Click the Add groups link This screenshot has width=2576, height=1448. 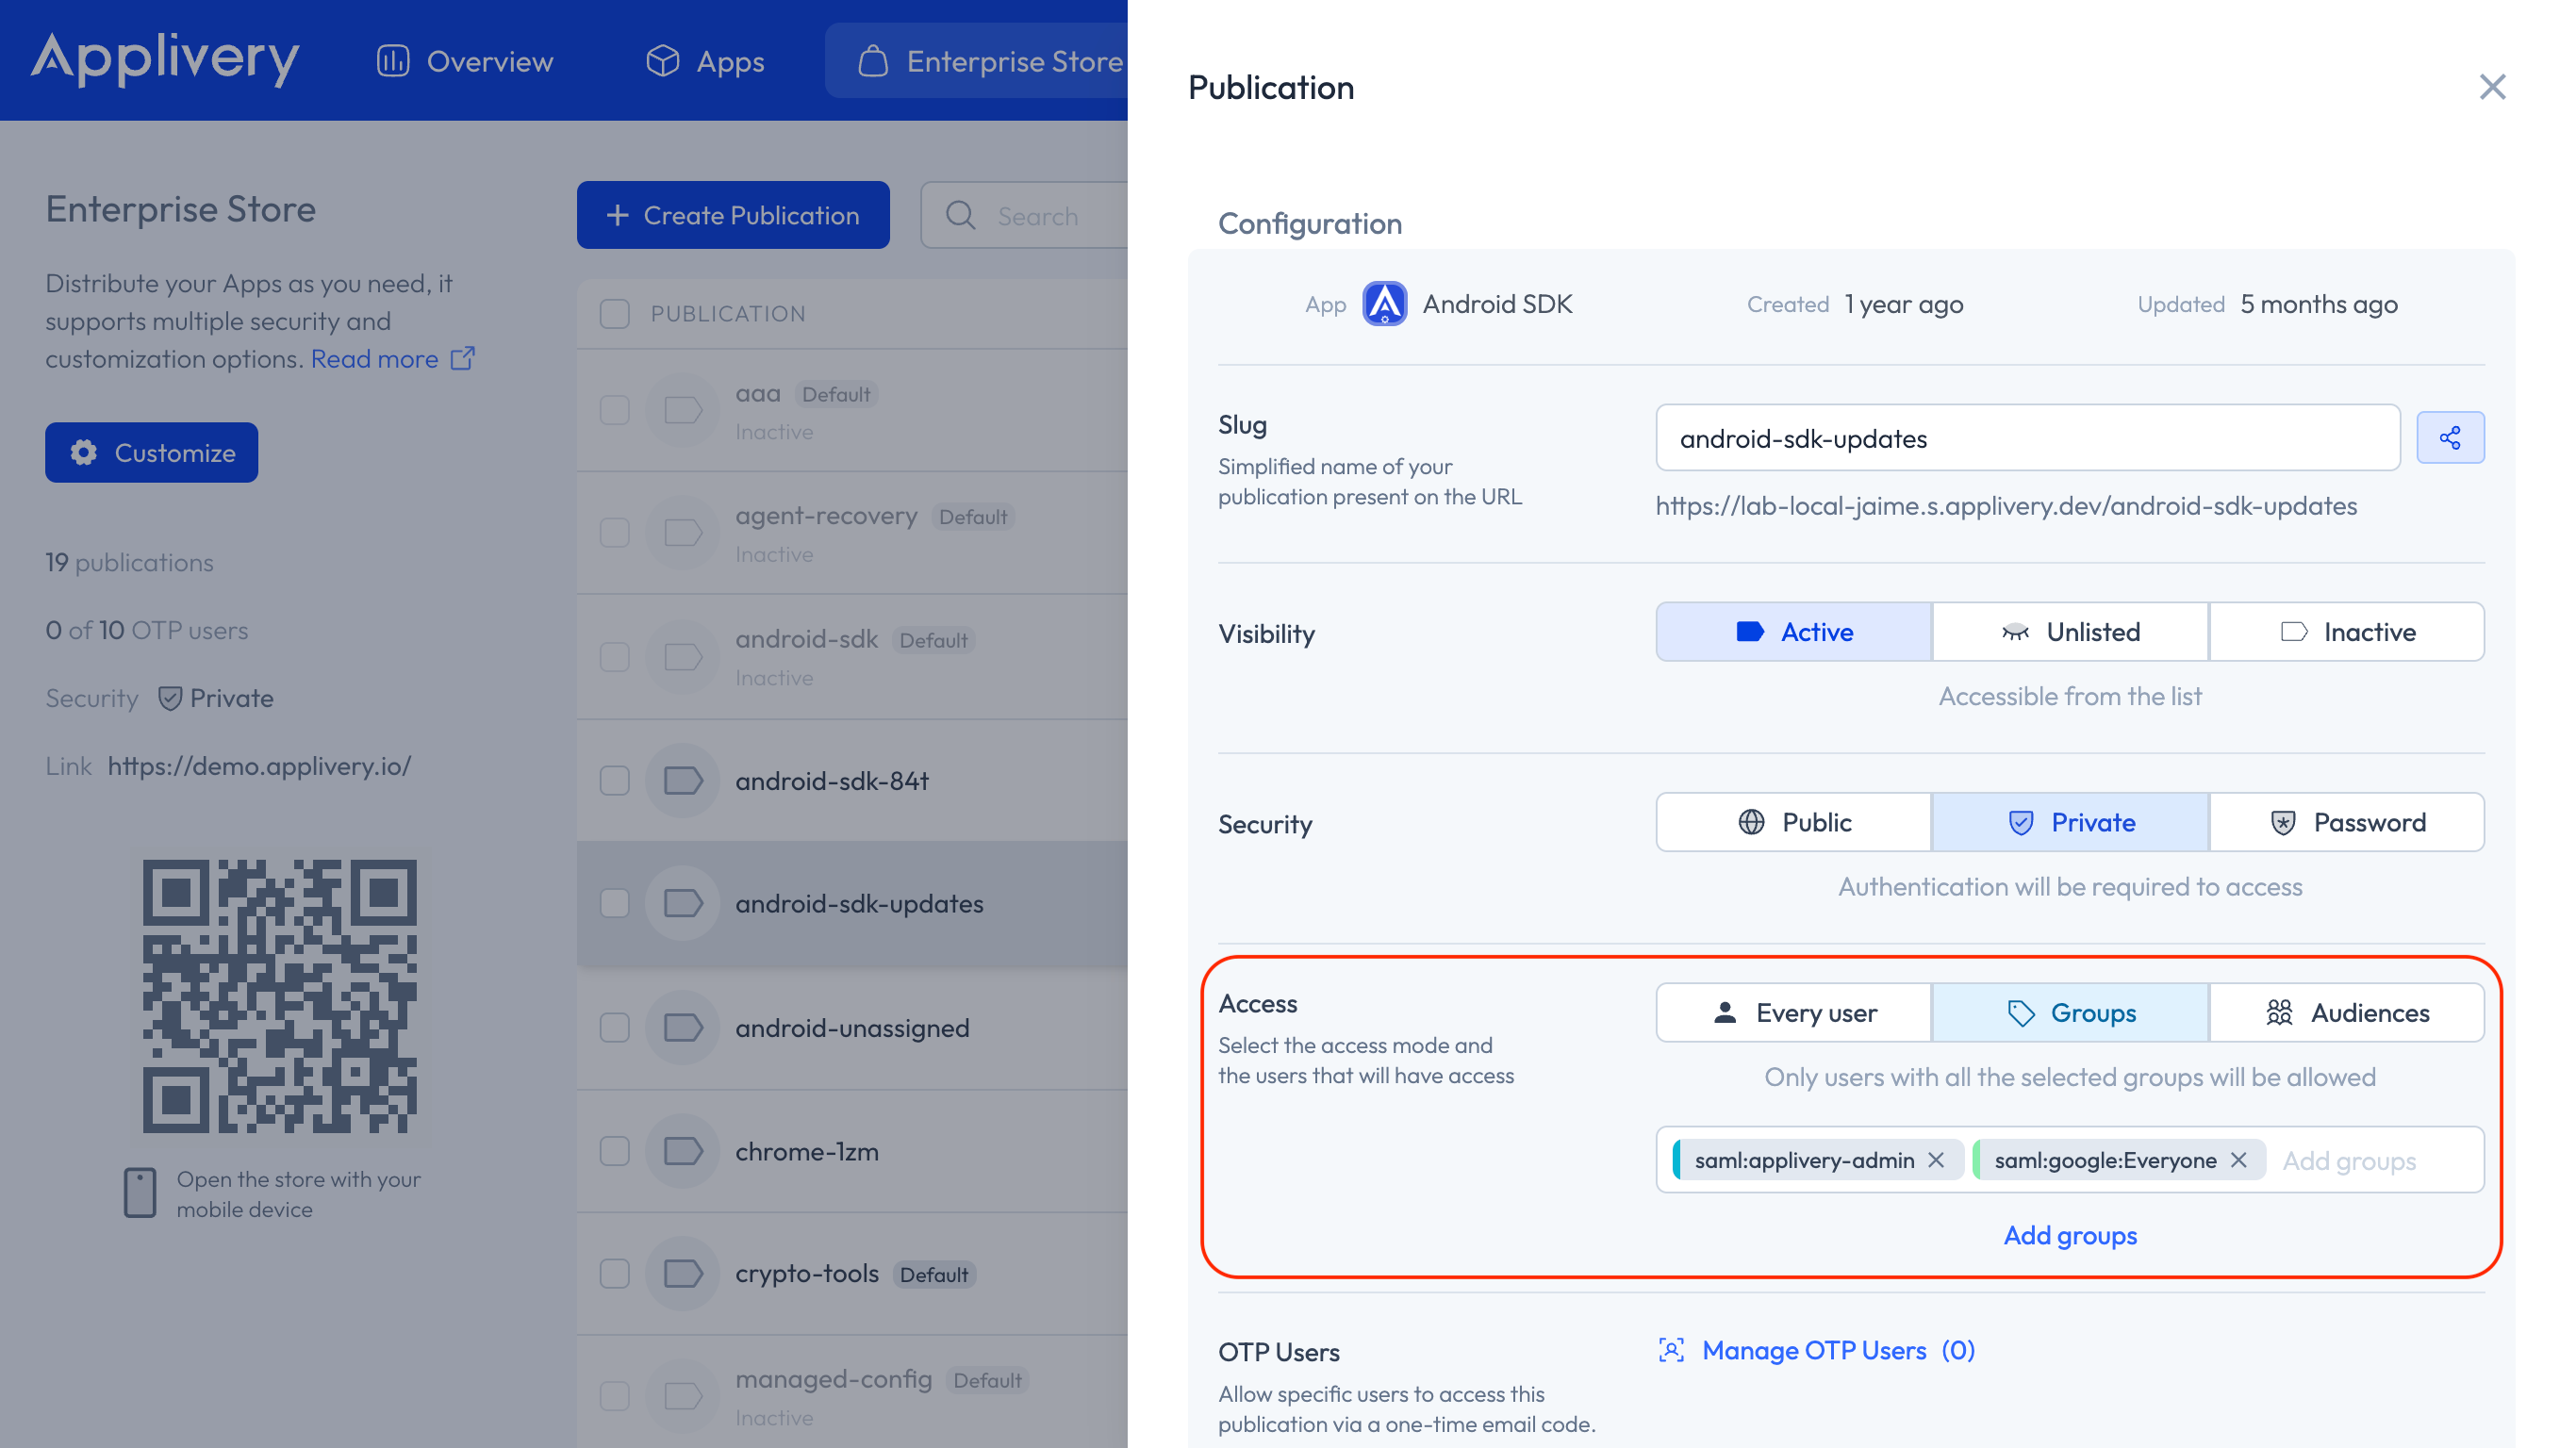[x=2070, y=1235]
